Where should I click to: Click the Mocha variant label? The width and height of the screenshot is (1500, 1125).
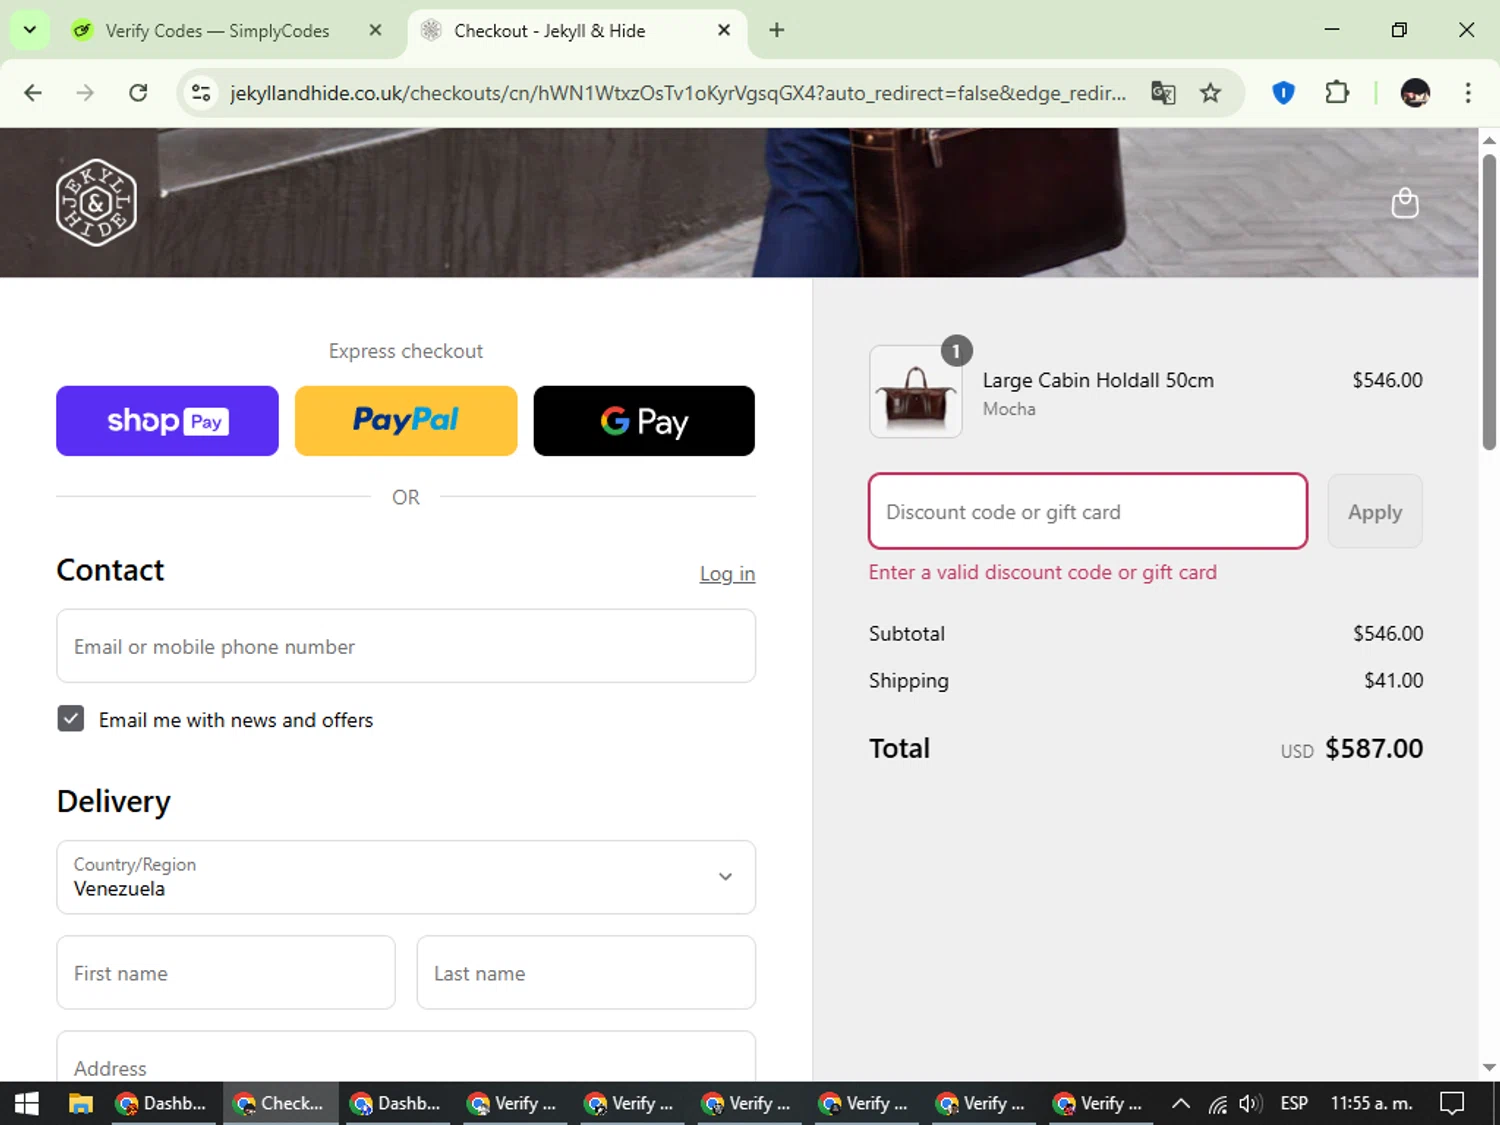tap(1009, 409)
